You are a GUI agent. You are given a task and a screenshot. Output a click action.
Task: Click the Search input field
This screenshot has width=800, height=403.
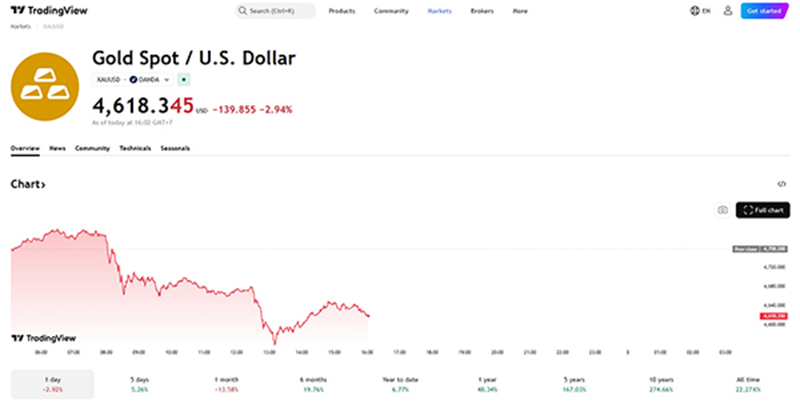tap(275, 11)
